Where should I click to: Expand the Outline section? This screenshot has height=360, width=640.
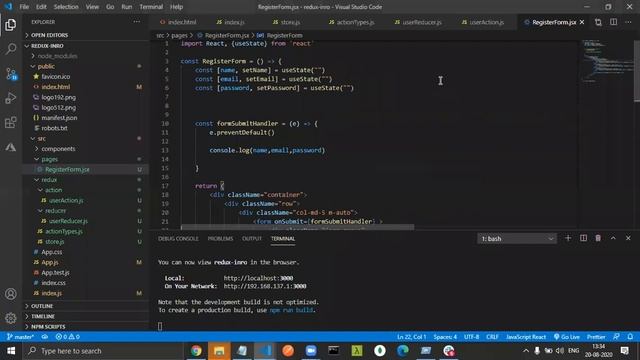pos(86,306)
